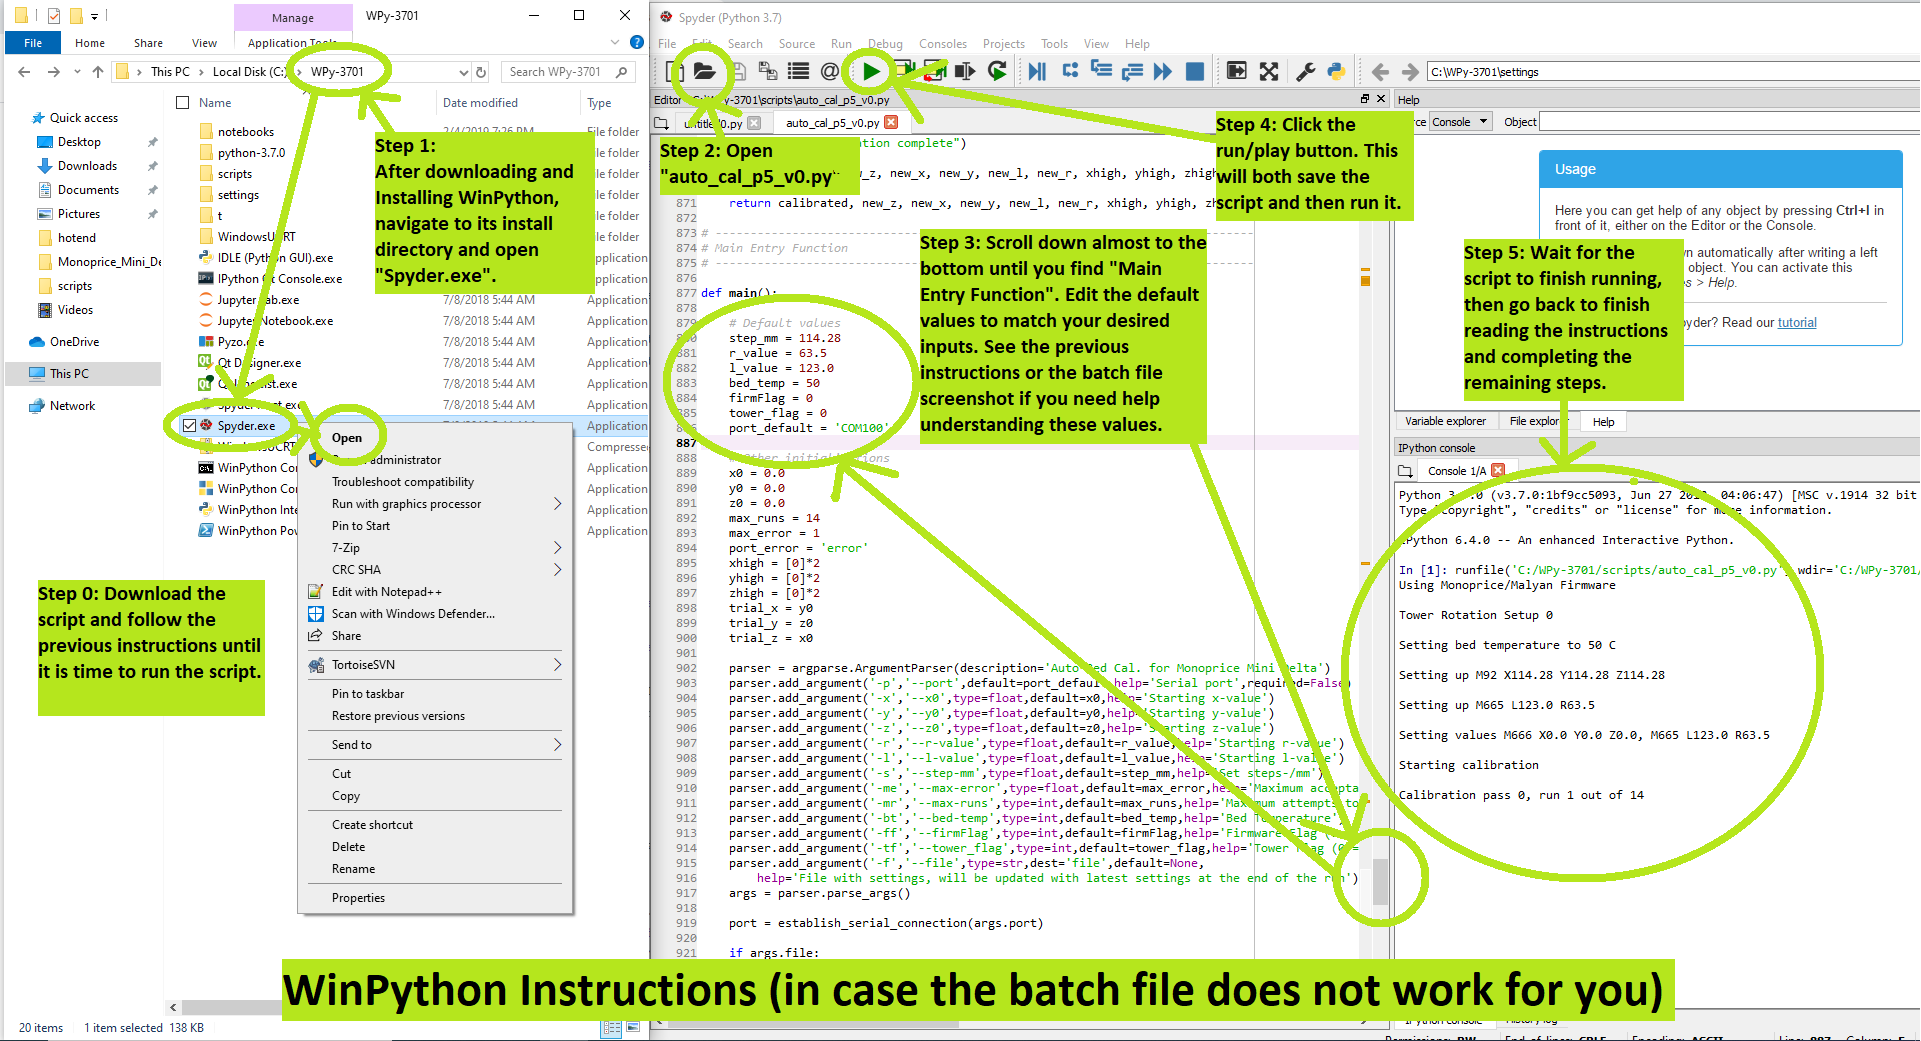Image resolution: width=1921 pixels, height=1041 pixels.
Task: Follow the tutorial link in Help pane
Action: [1796, 322]
